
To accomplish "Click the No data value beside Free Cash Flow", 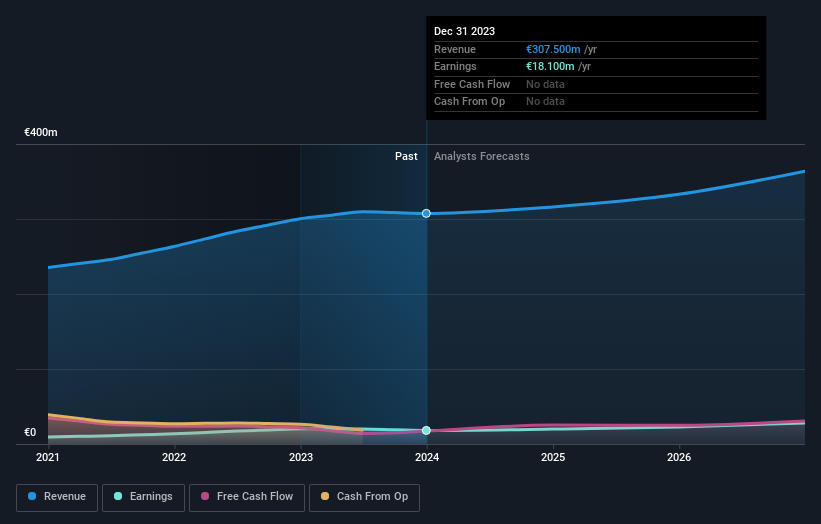I will 546,84.
